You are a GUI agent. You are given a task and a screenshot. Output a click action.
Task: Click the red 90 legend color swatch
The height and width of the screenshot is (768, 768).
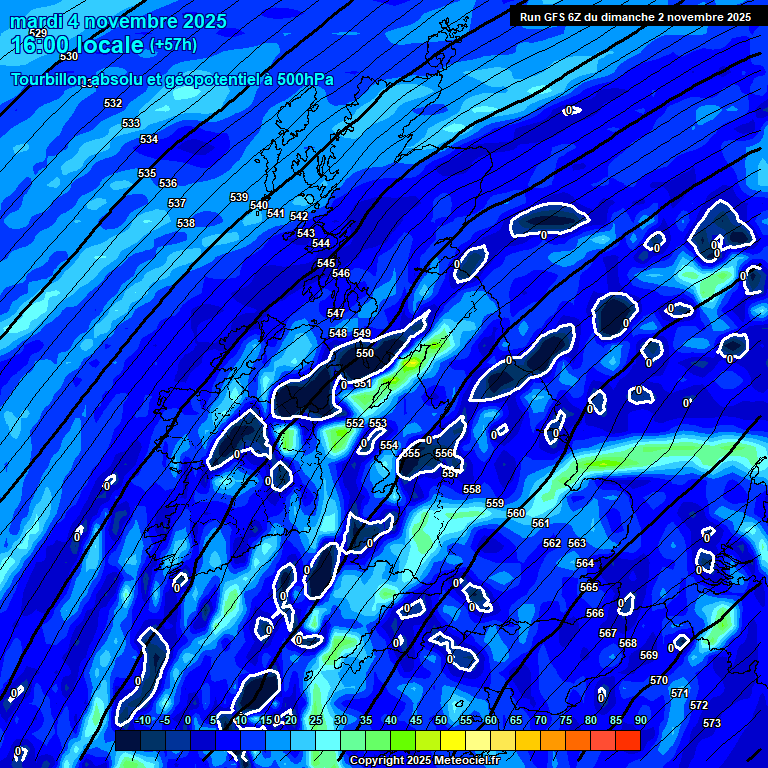(x=628, y=741)
